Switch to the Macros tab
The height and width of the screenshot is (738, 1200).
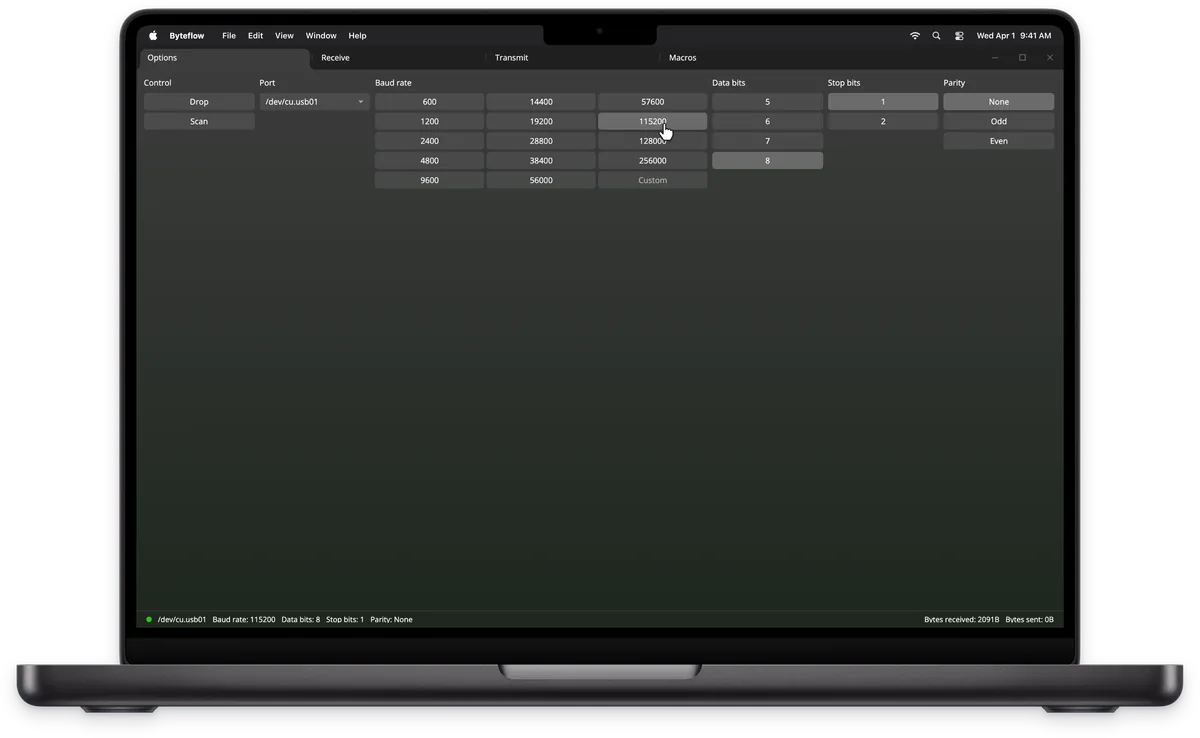[x=745, y=58]
